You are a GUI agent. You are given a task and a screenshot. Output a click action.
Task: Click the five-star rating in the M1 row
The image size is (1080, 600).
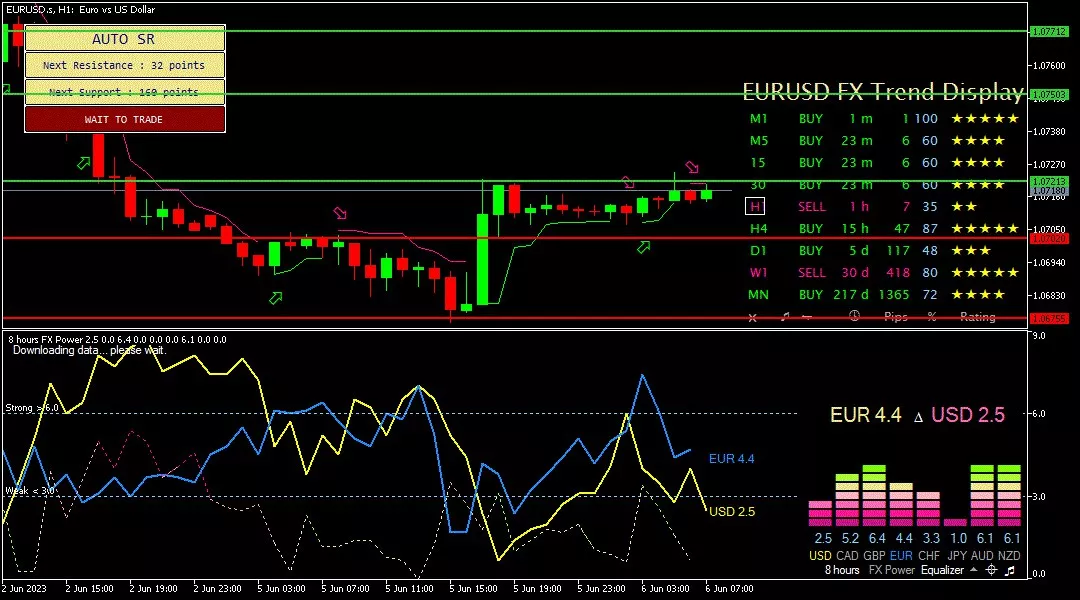coord(985,118)
